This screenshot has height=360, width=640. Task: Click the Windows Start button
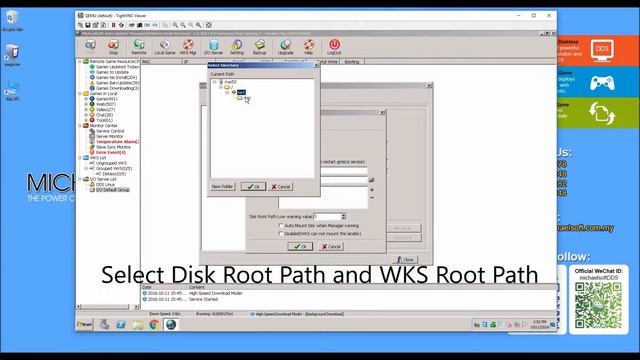(84, 324)
